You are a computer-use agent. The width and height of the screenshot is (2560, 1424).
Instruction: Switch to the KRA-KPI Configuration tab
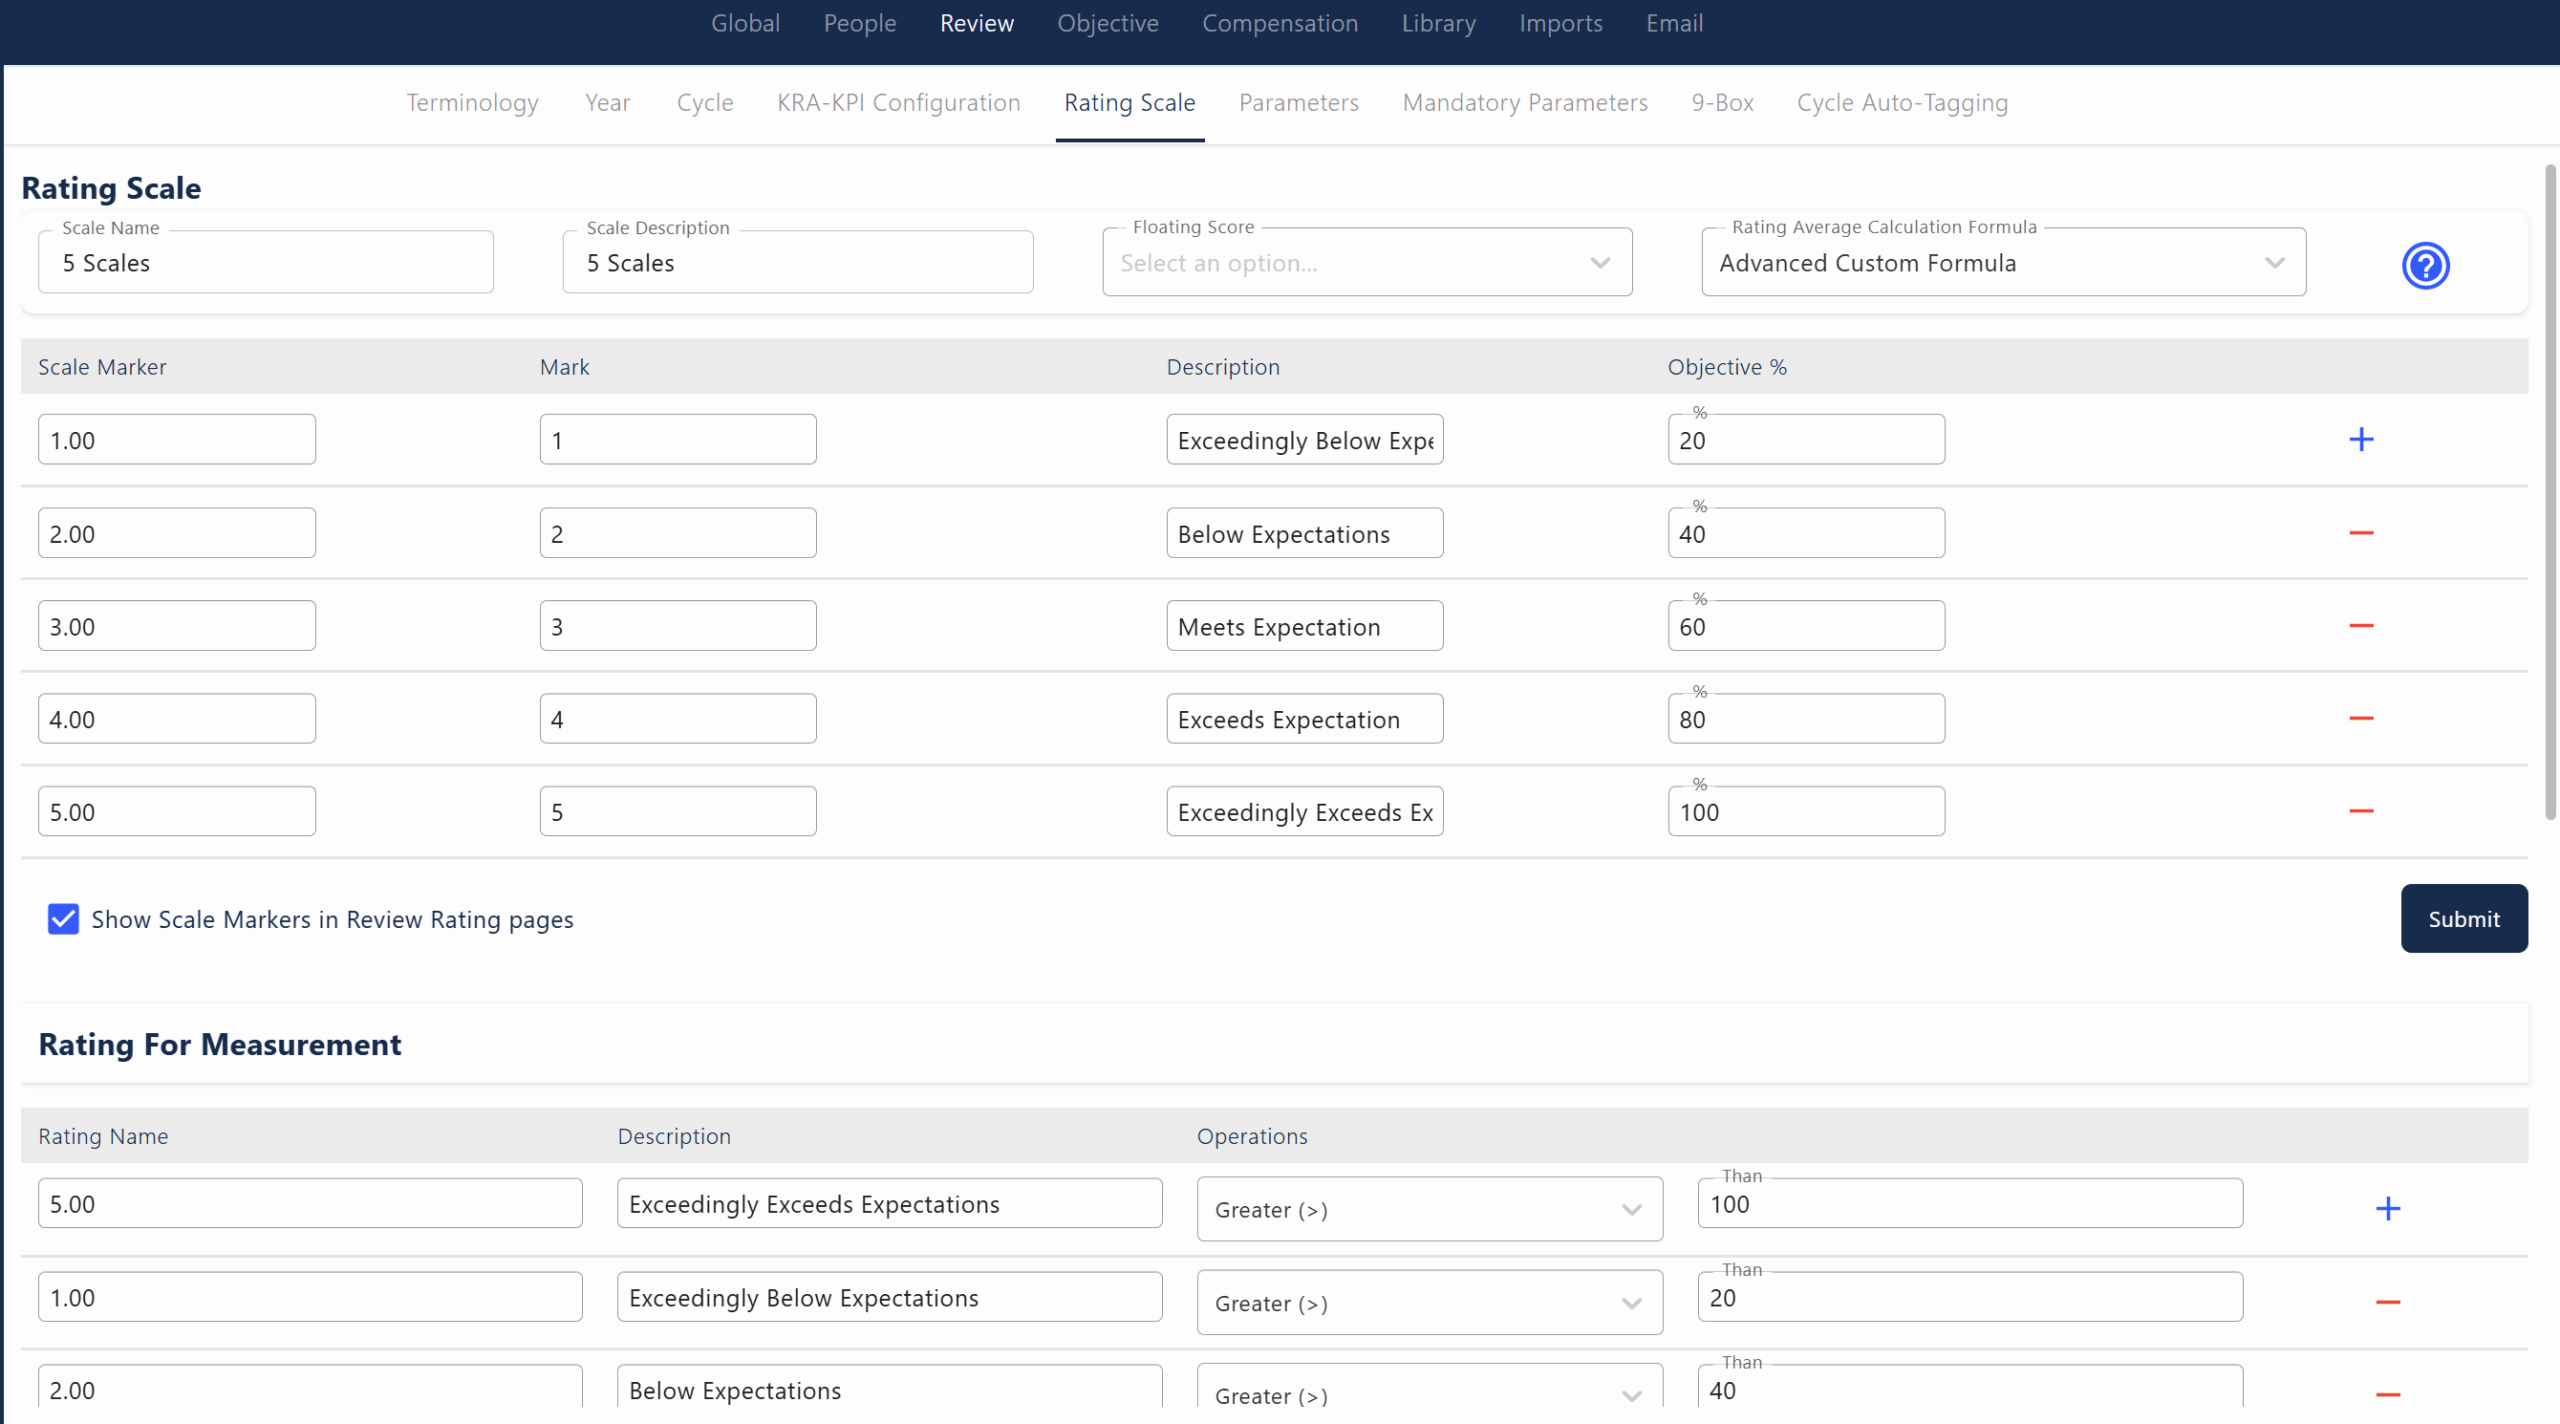[898, 103]
